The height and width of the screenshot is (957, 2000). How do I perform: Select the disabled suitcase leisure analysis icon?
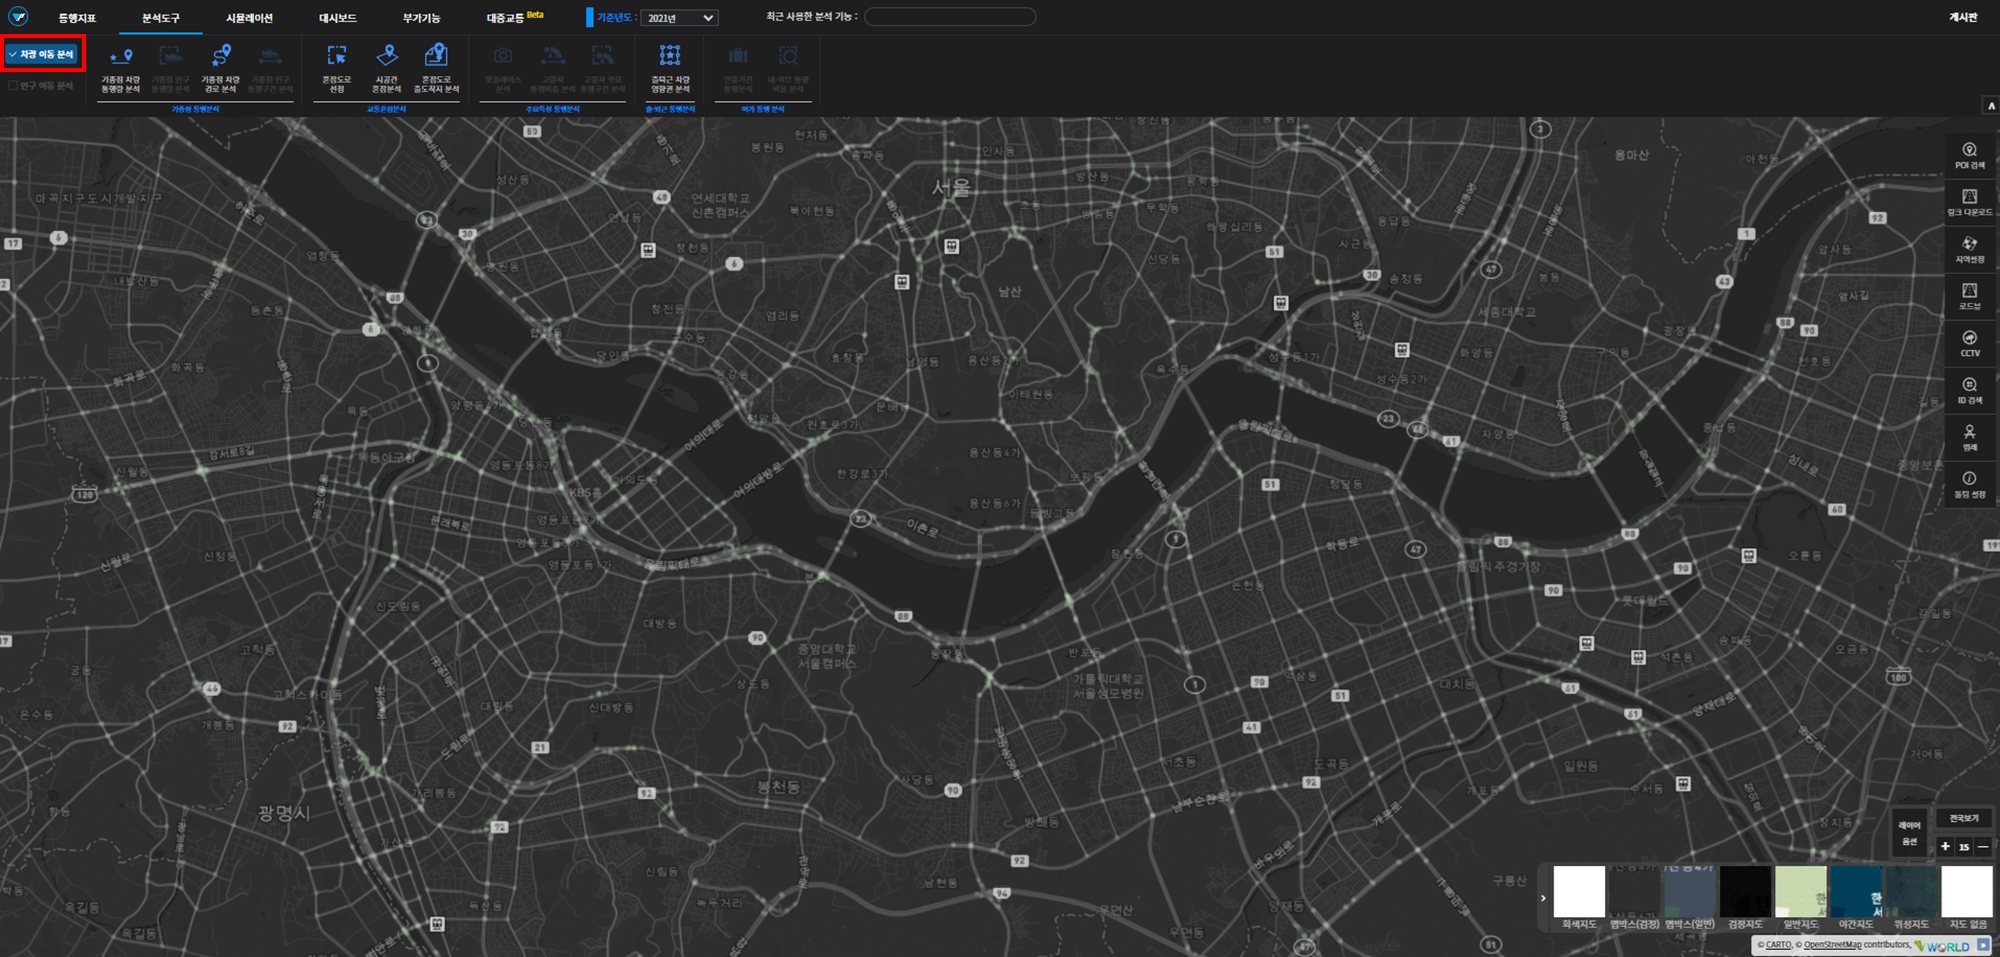click(x=738, y=56)
